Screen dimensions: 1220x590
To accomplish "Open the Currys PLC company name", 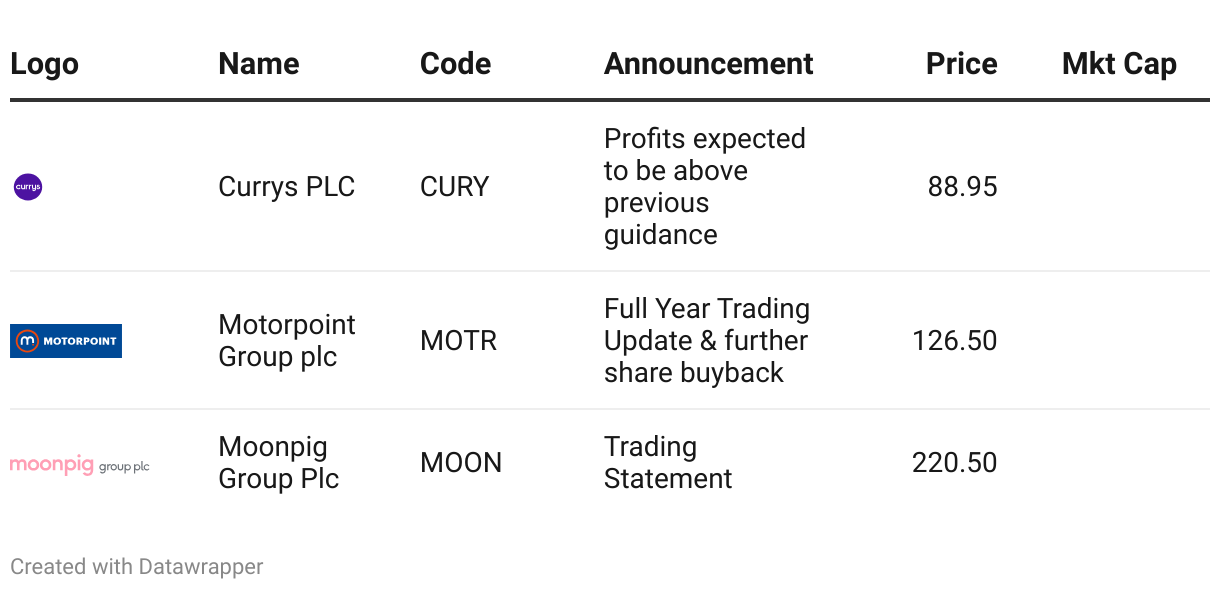I will click(x=287, y=187).
